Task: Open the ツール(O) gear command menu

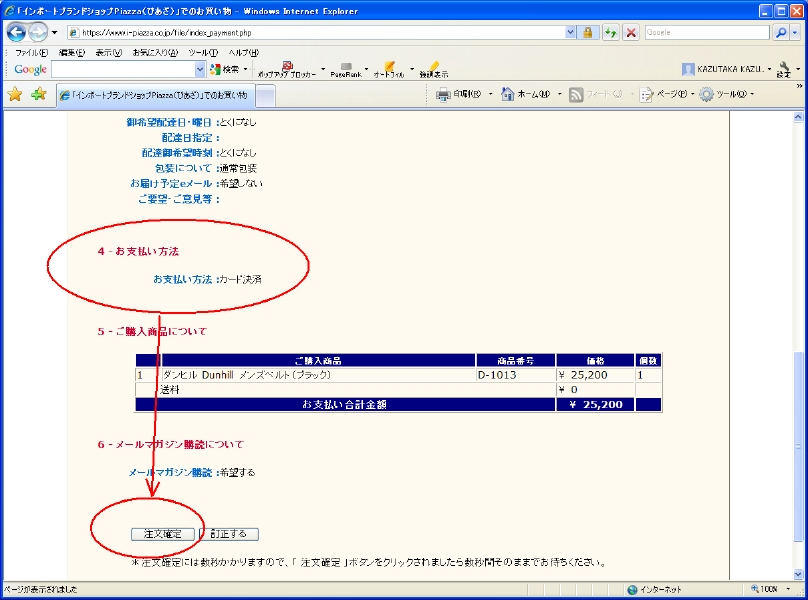Action: [726, 94]
